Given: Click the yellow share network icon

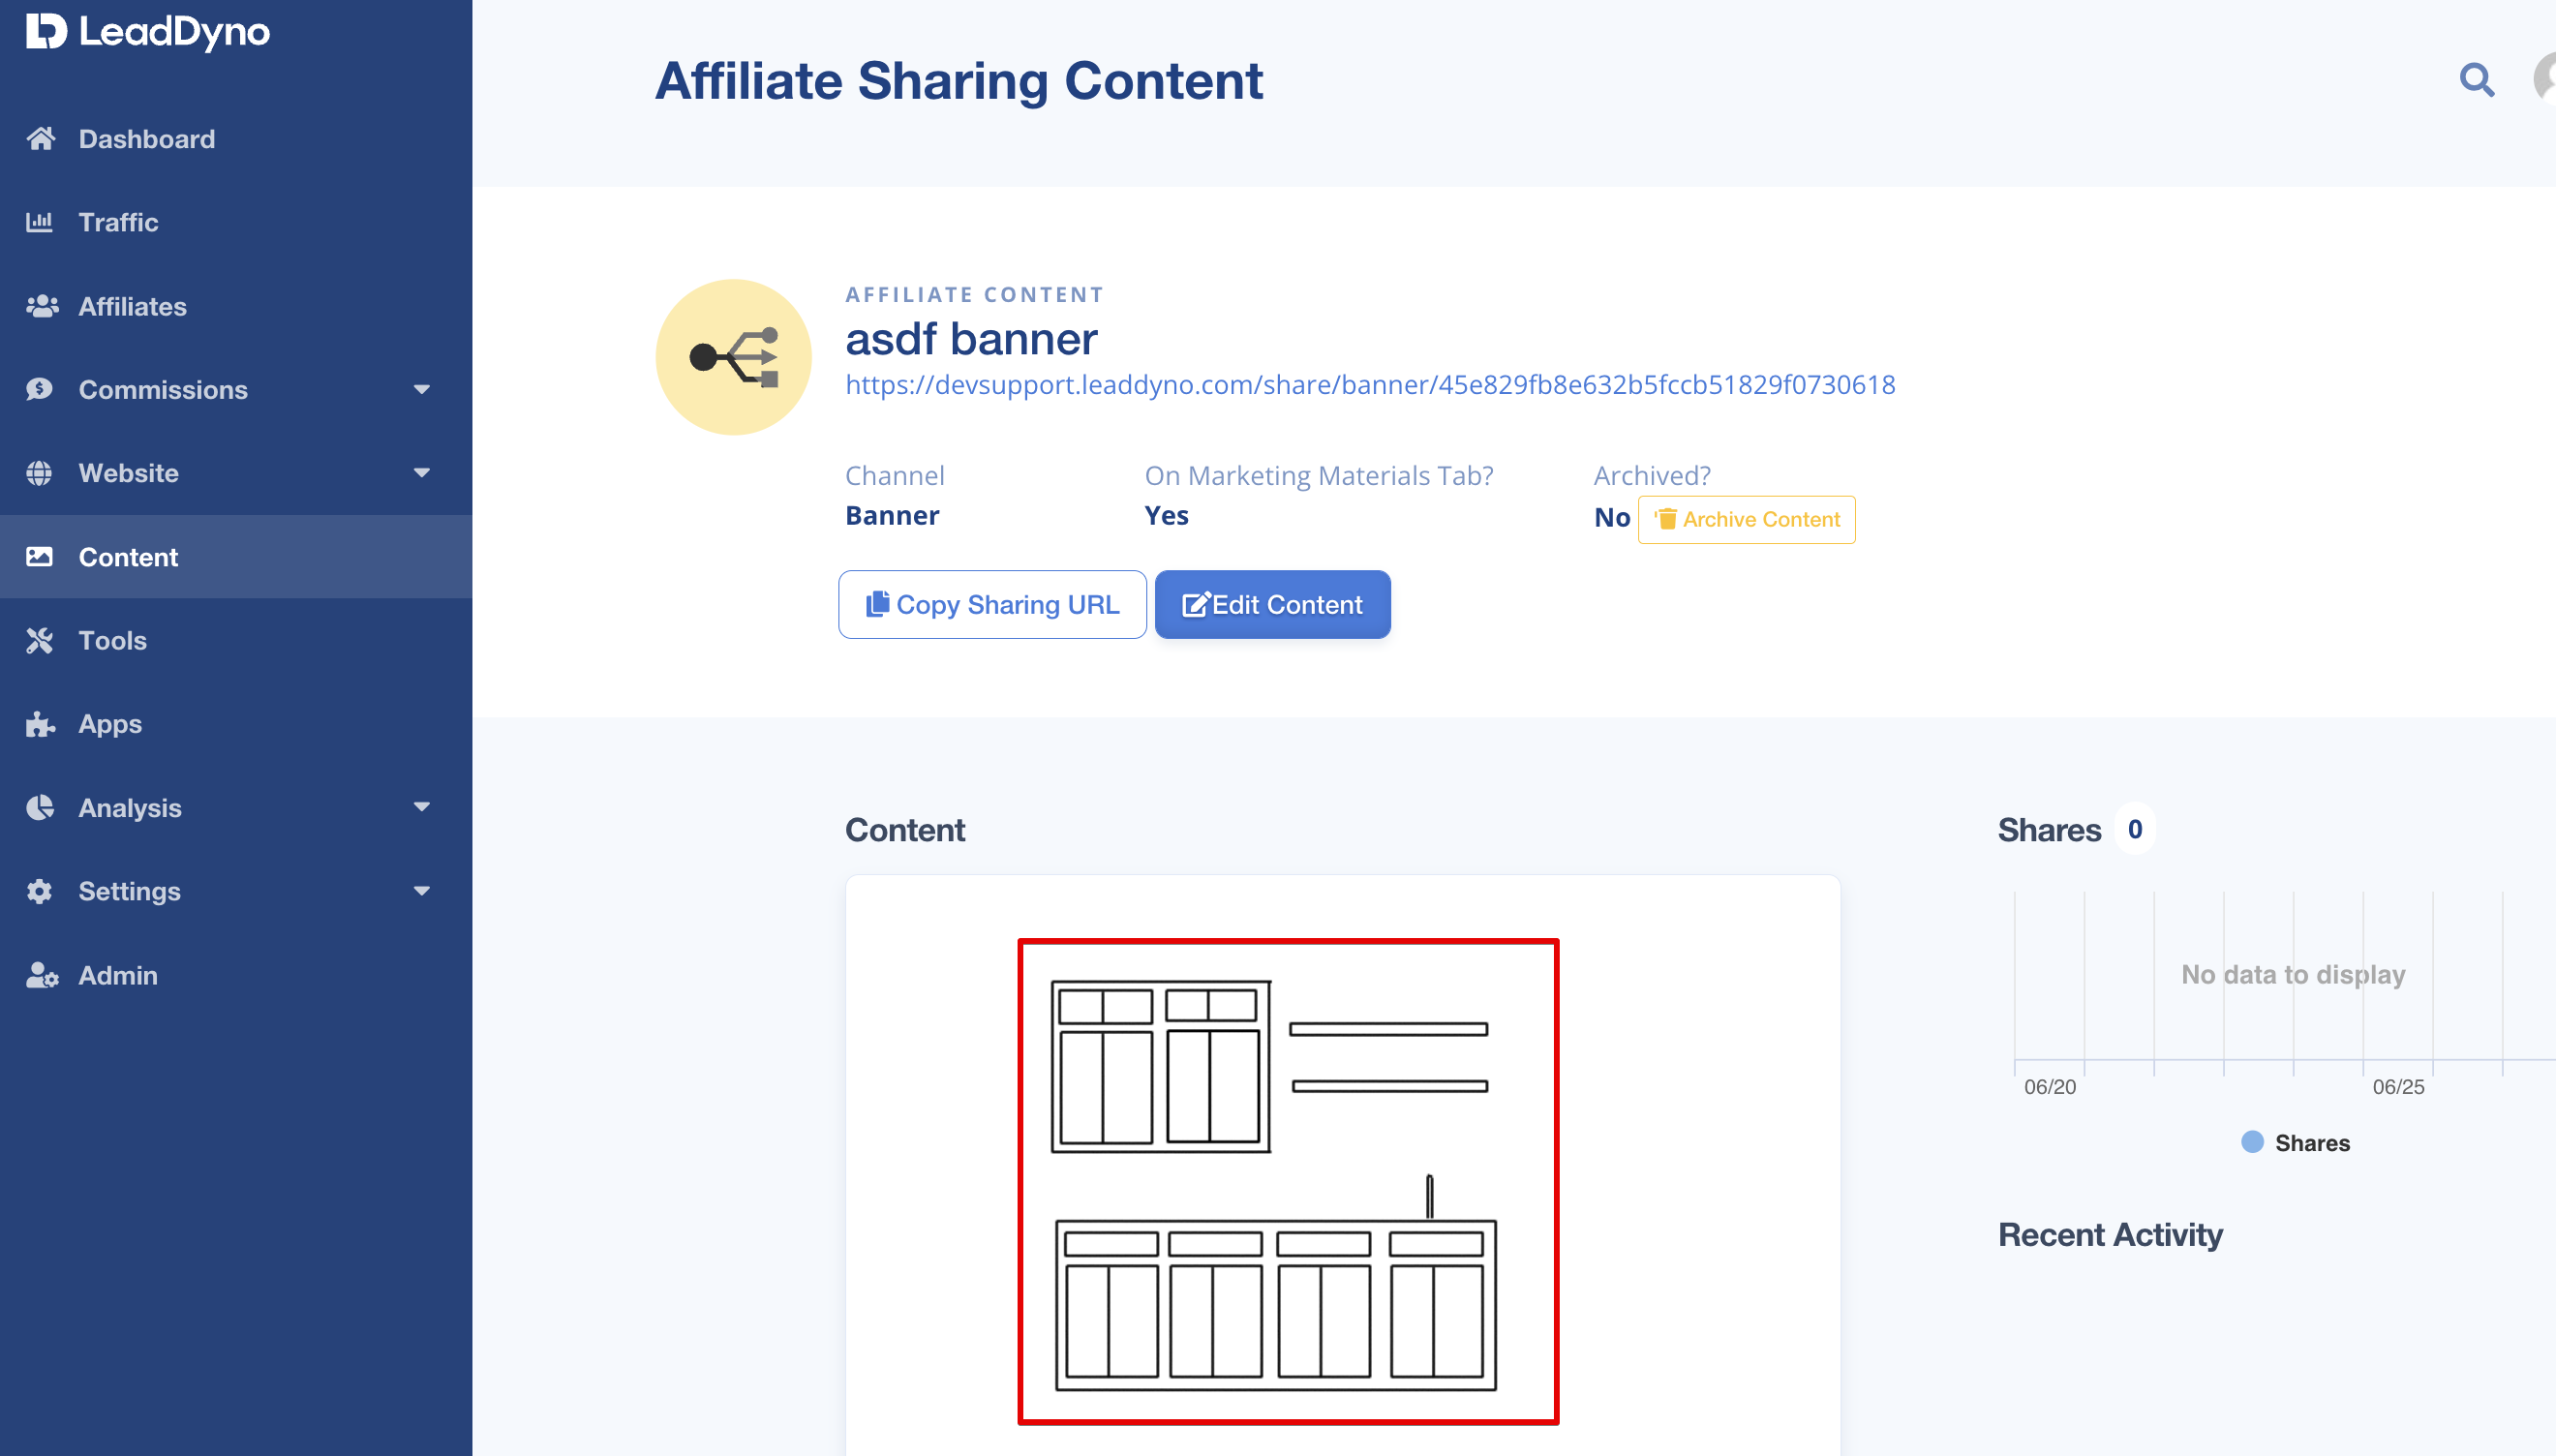Looking at the screenshot, I should [734, 357].
